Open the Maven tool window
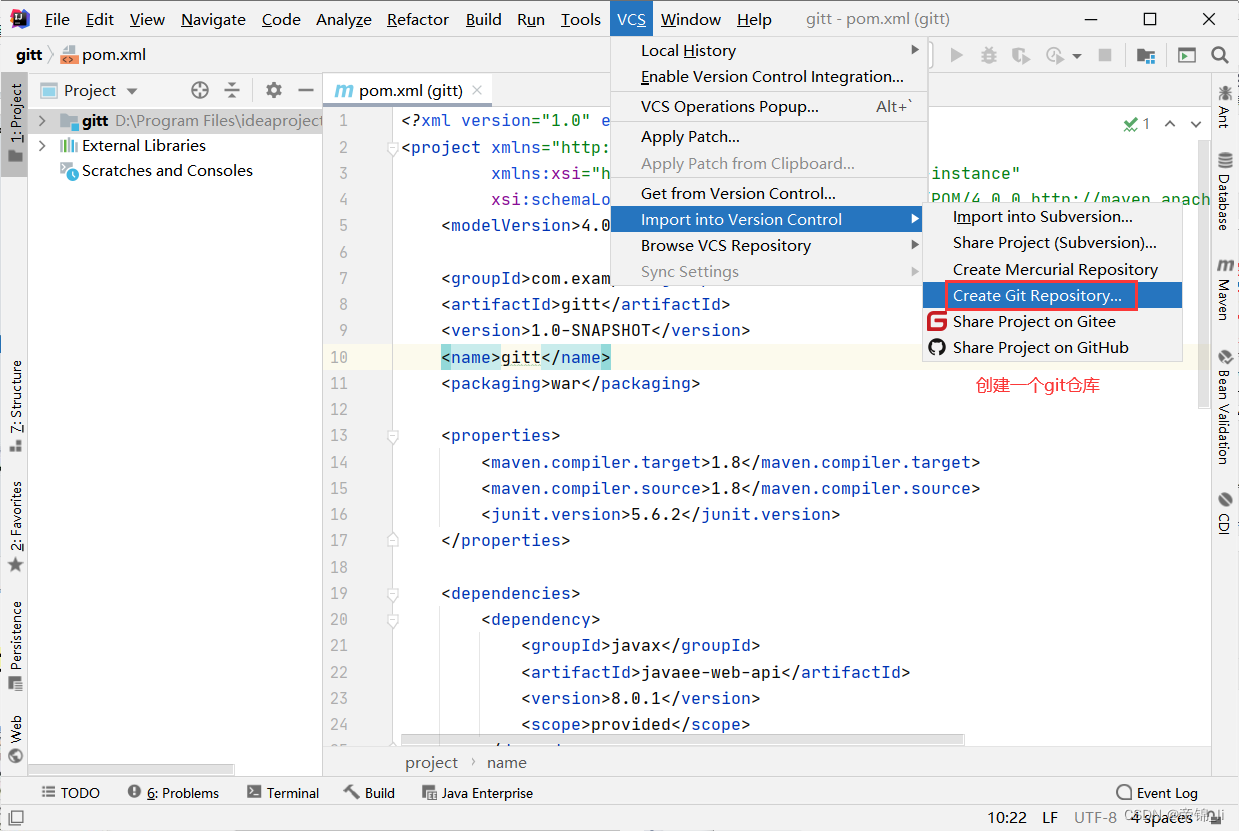 (x=1223, y=289)
